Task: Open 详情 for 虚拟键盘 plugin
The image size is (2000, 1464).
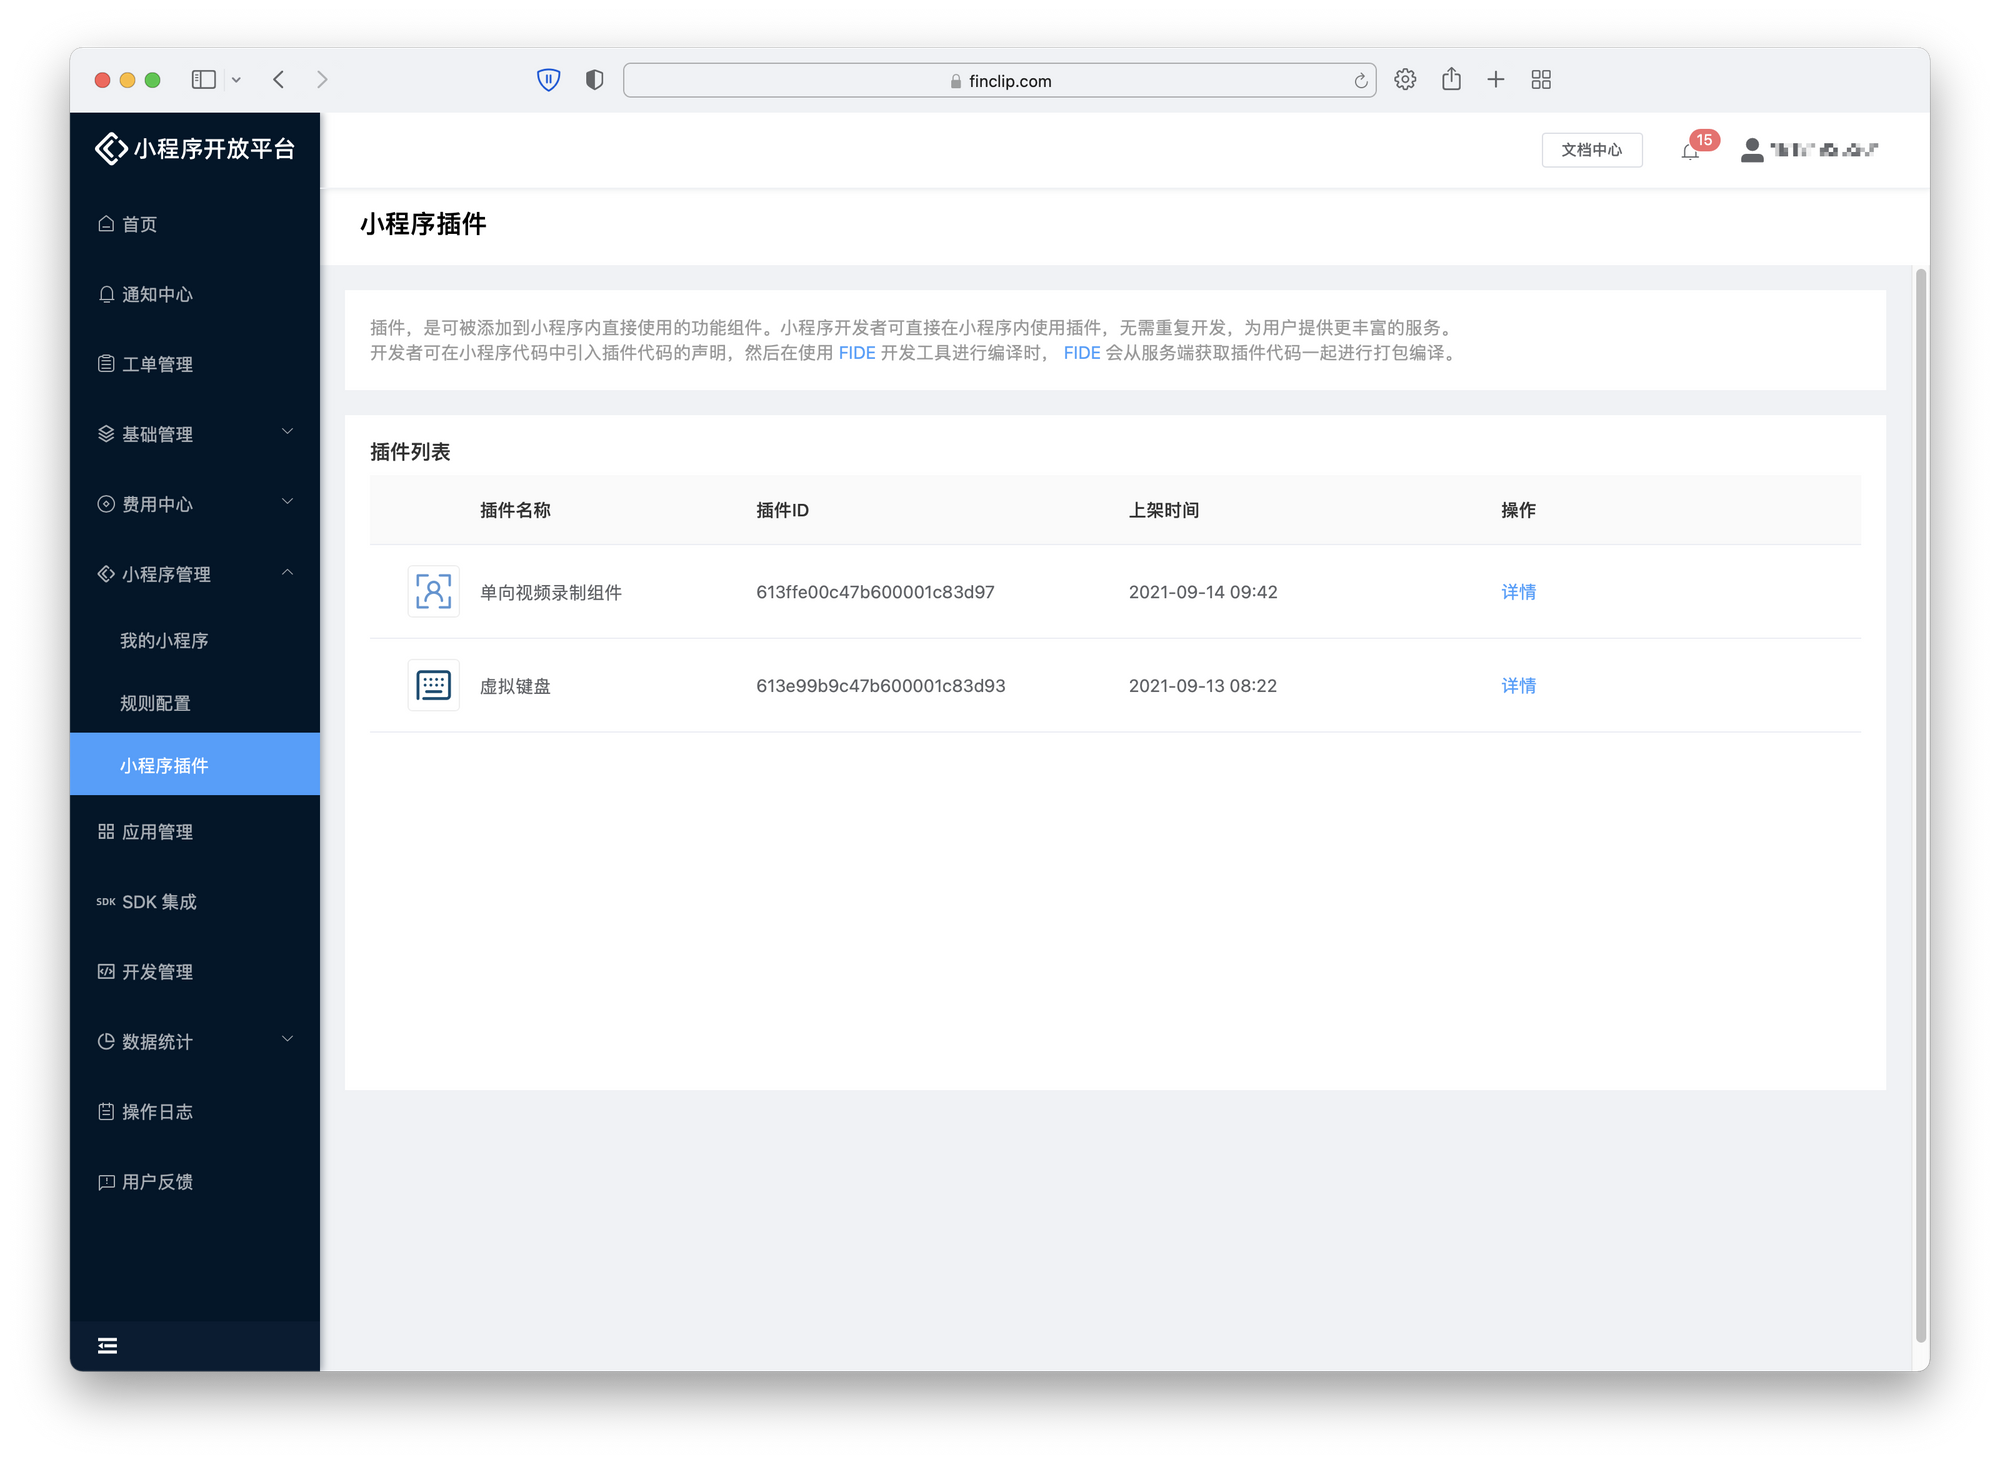Action: [1518, 686]
